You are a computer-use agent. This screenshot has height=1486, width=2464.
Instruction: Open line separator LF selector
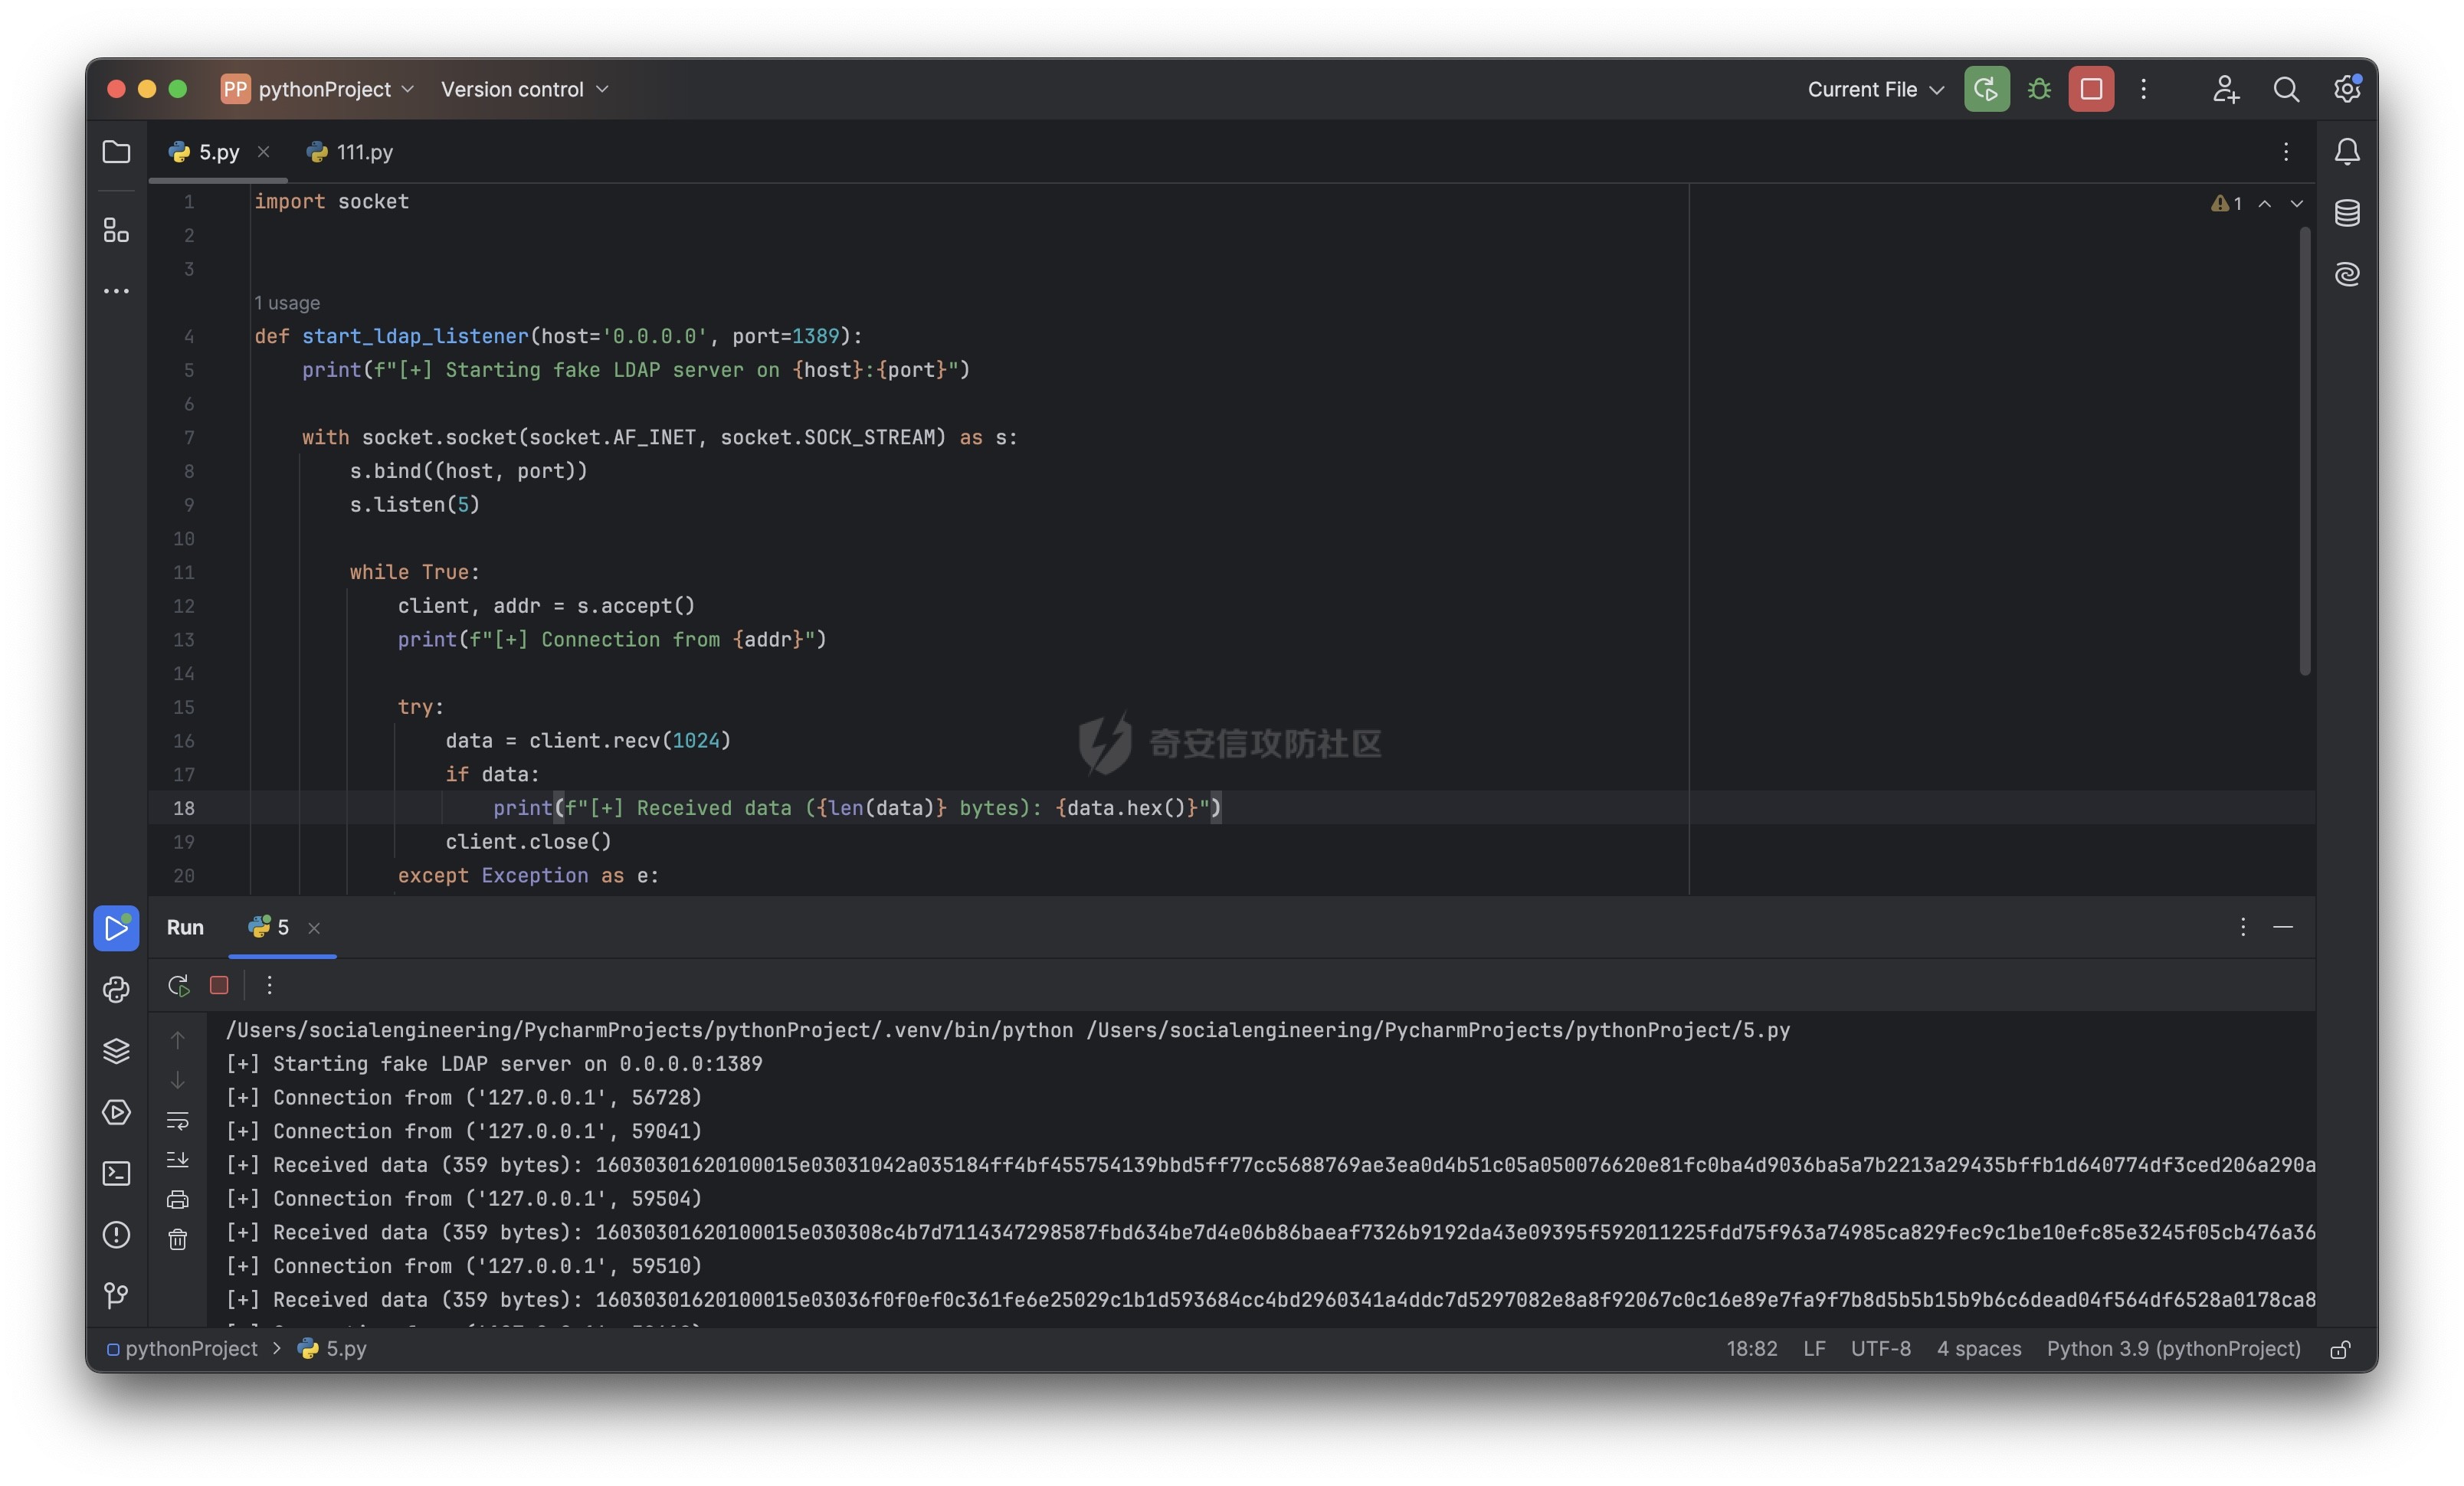(1814, 1348)
